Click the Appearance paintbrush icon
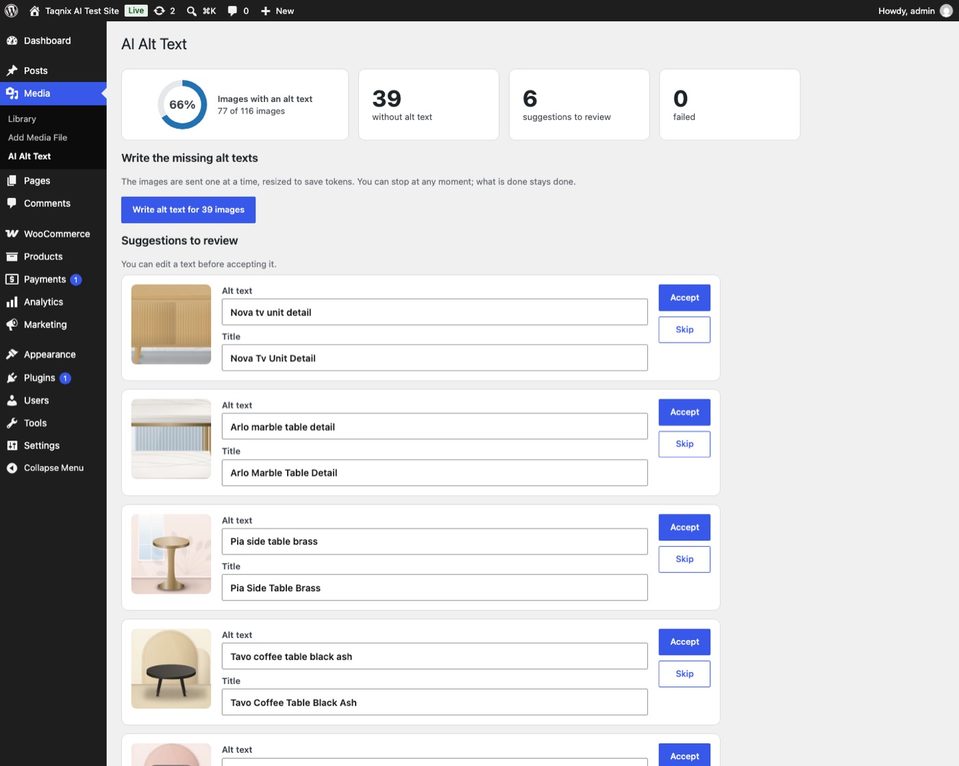The image size is (959, 766). (x=12, y=354)
